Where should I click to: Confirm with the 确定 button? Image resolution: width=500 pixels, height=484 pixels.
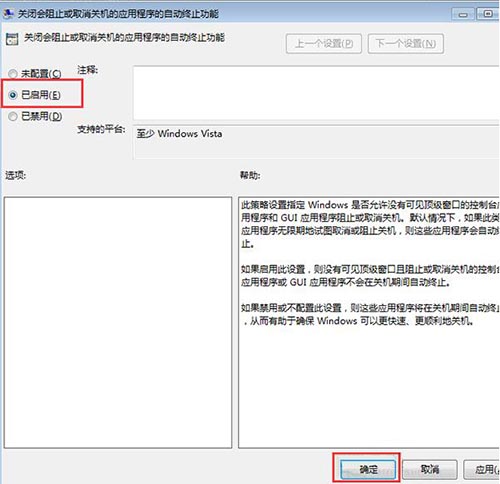[x=368, y=470]
